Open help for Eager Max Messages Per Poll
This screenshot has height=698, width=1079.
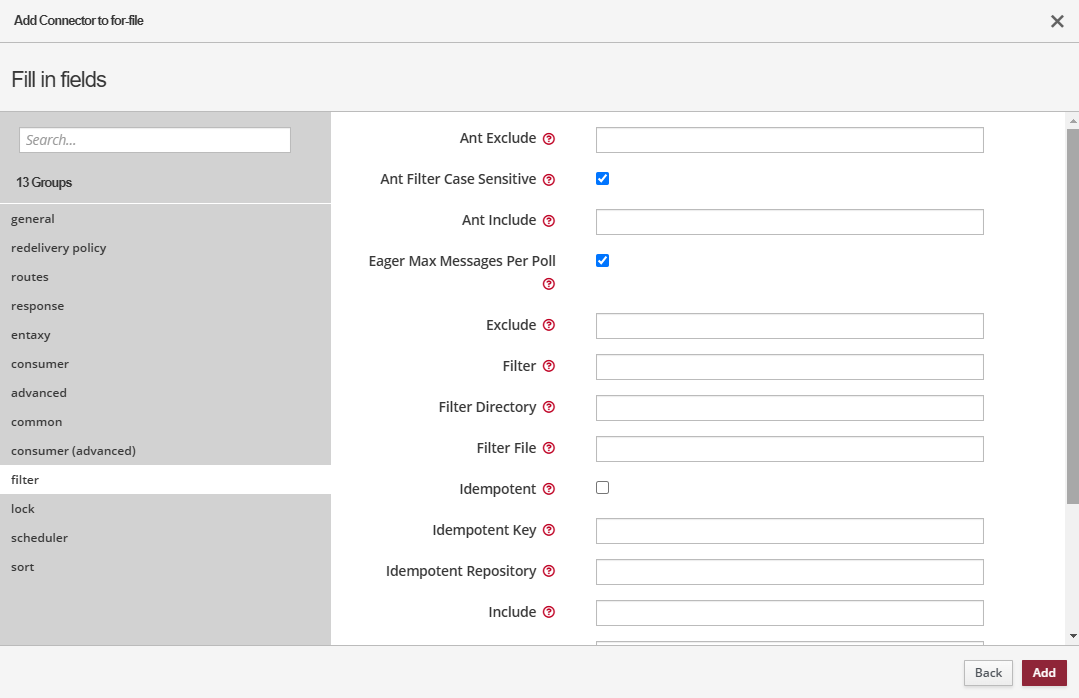coord(548,284)
